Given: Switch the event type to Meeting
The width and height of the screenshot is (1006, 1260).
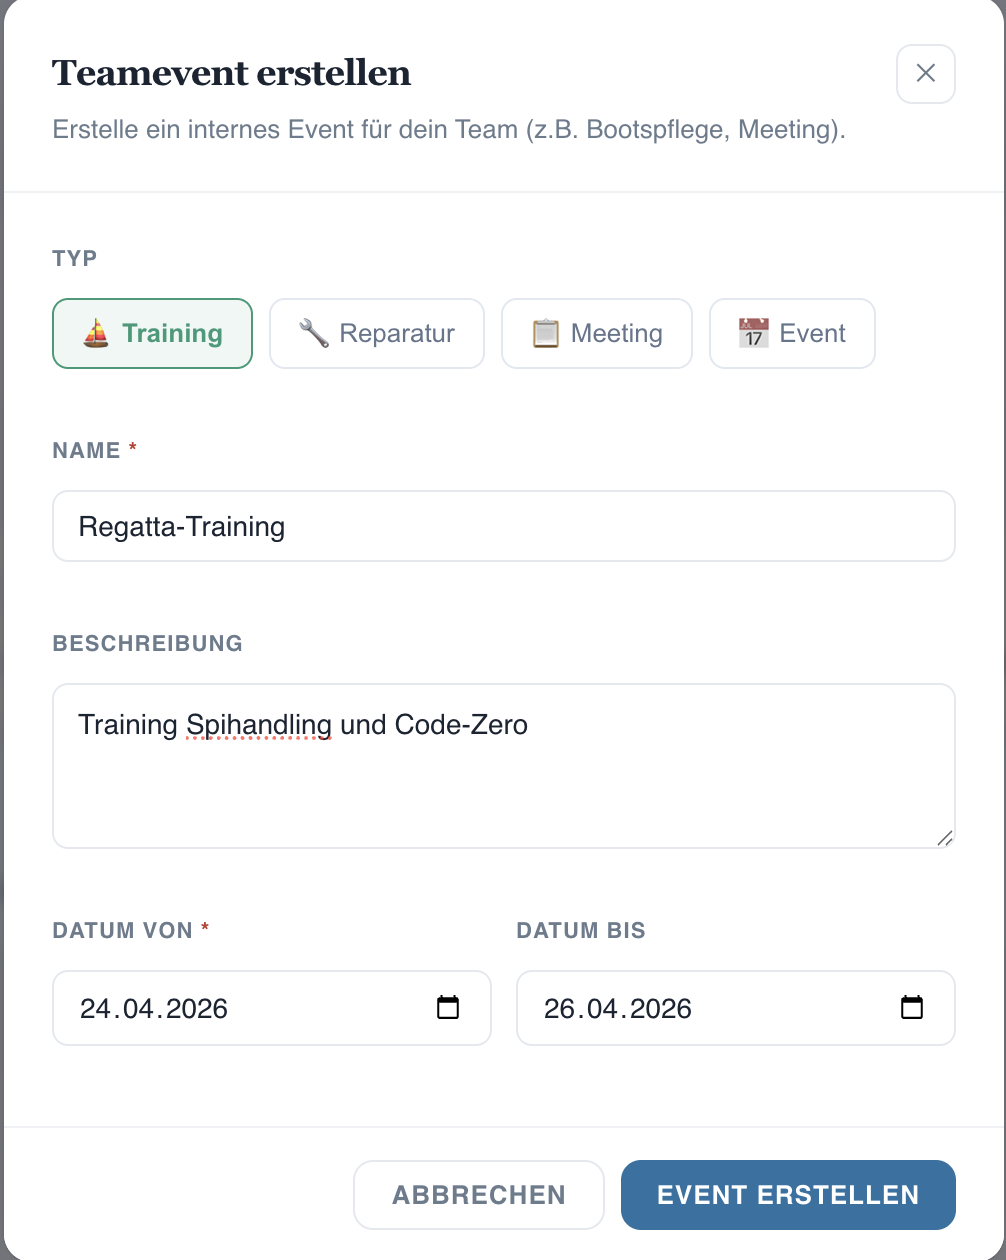Looking at the screenshot, I should point(616,333).
